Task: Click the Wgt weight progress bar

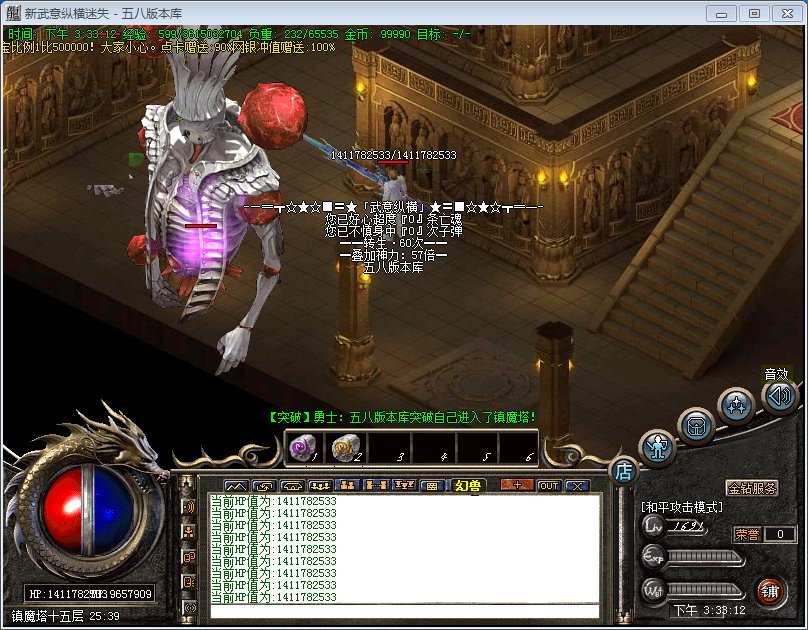Action: pos(705,589)
